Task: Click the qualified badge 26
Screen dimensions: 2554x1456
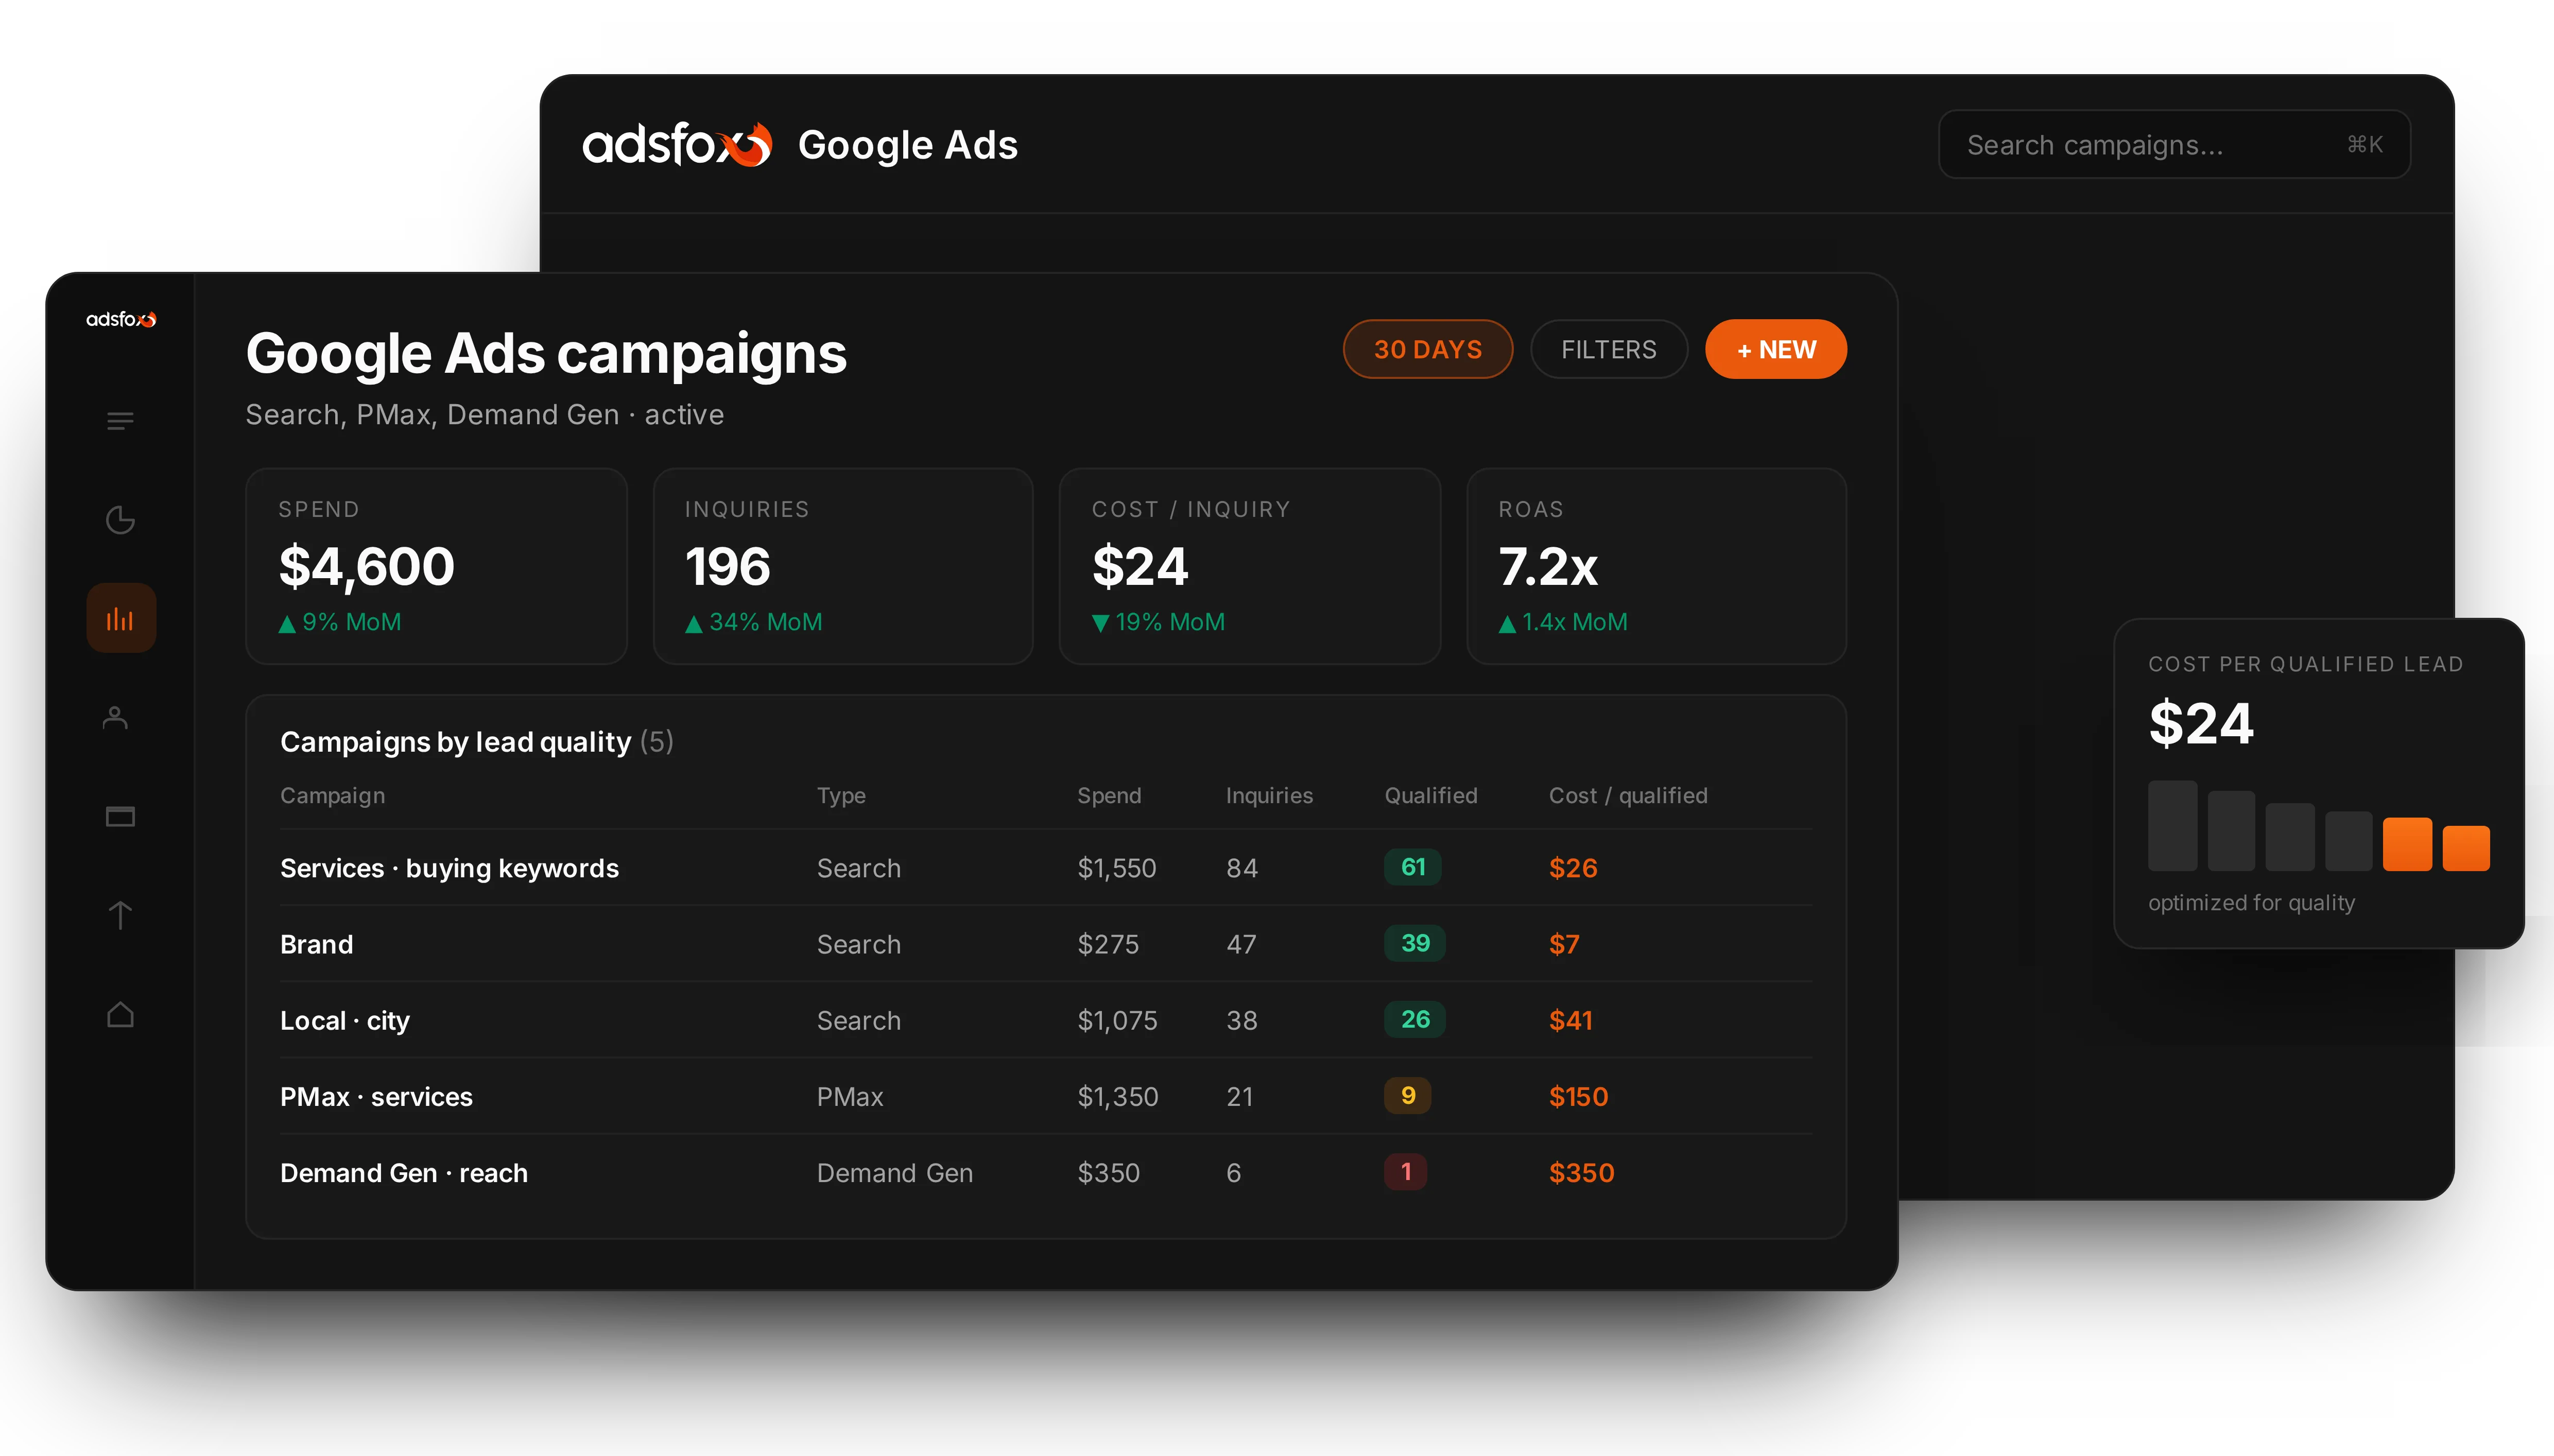Action: pyautogui.click(x=1414, y=1018)
